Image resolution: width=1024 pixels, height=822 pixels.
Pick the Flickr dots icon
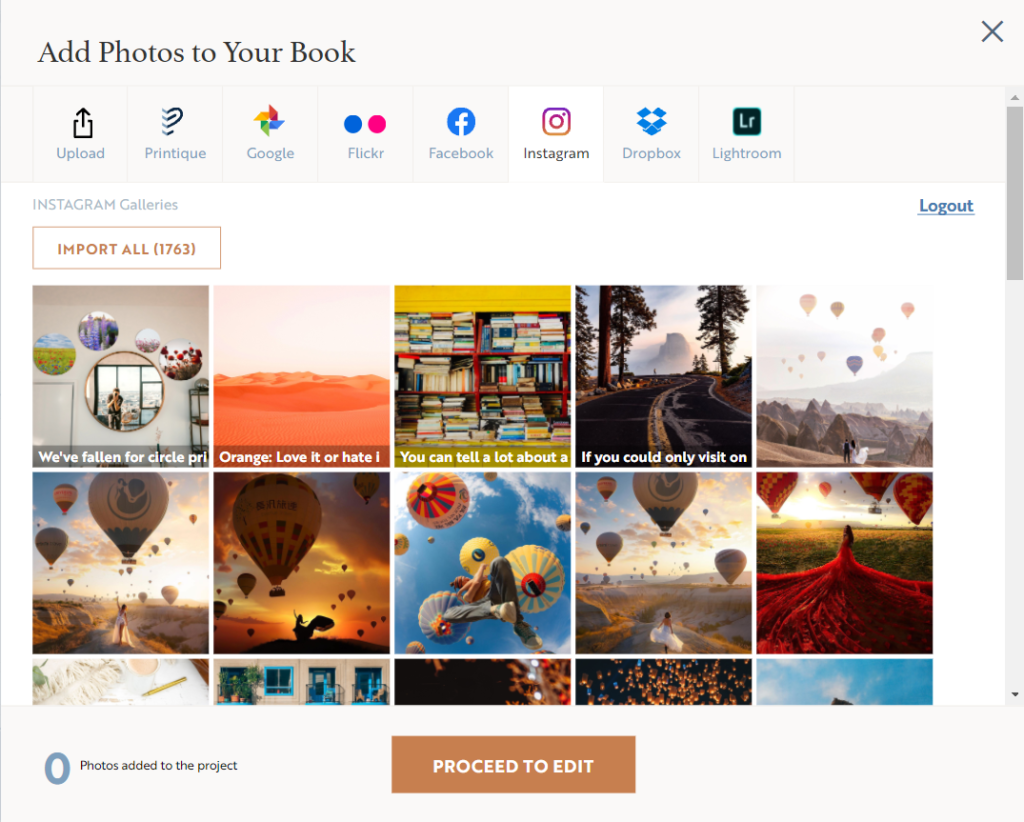(x=365, y=124)
